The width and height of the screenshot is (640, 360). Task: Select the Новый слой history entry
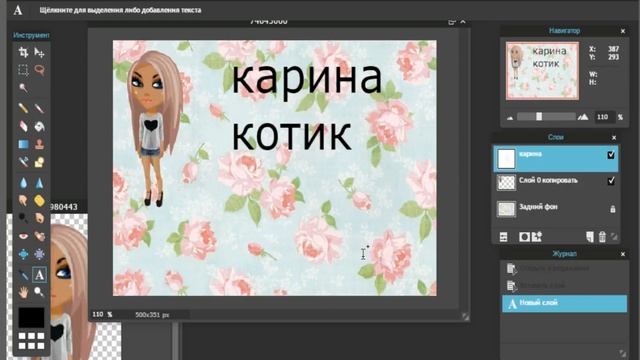[564, 303]
